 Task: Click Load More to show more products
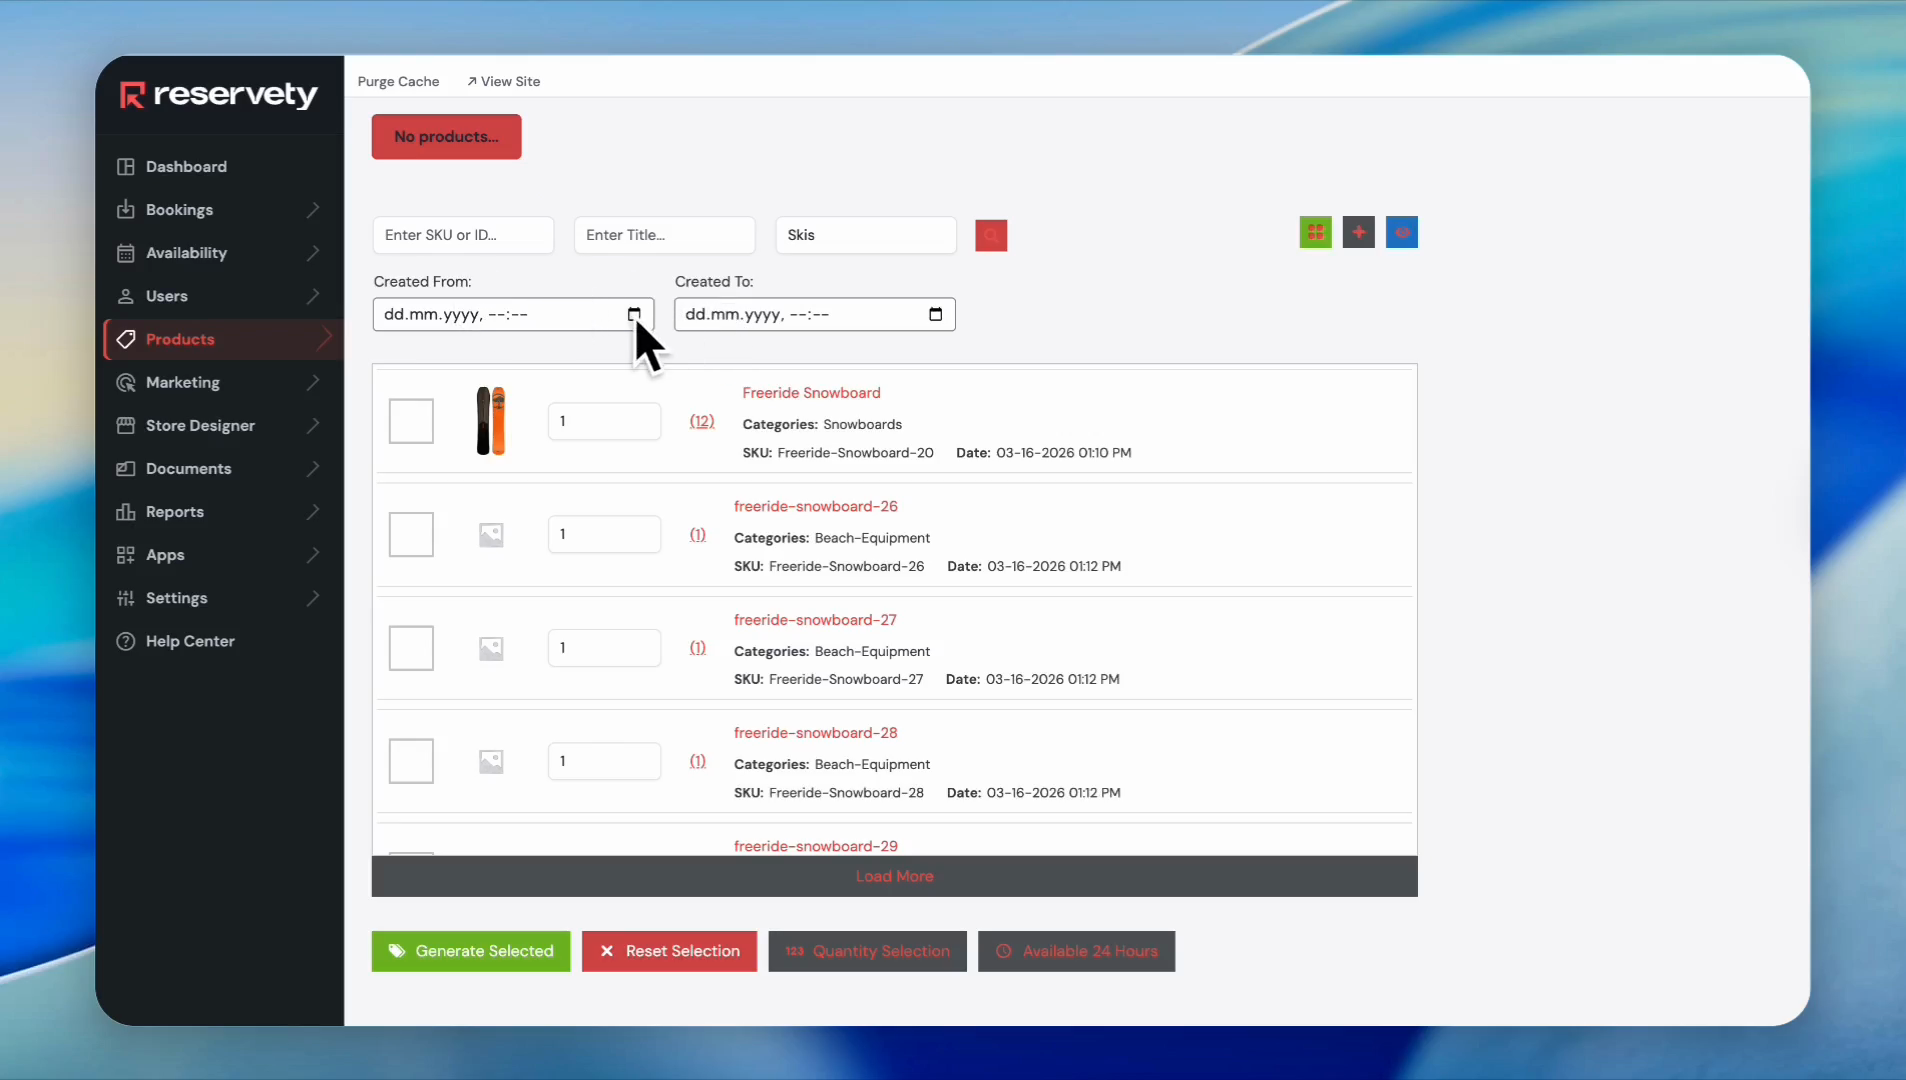point(894,877)
